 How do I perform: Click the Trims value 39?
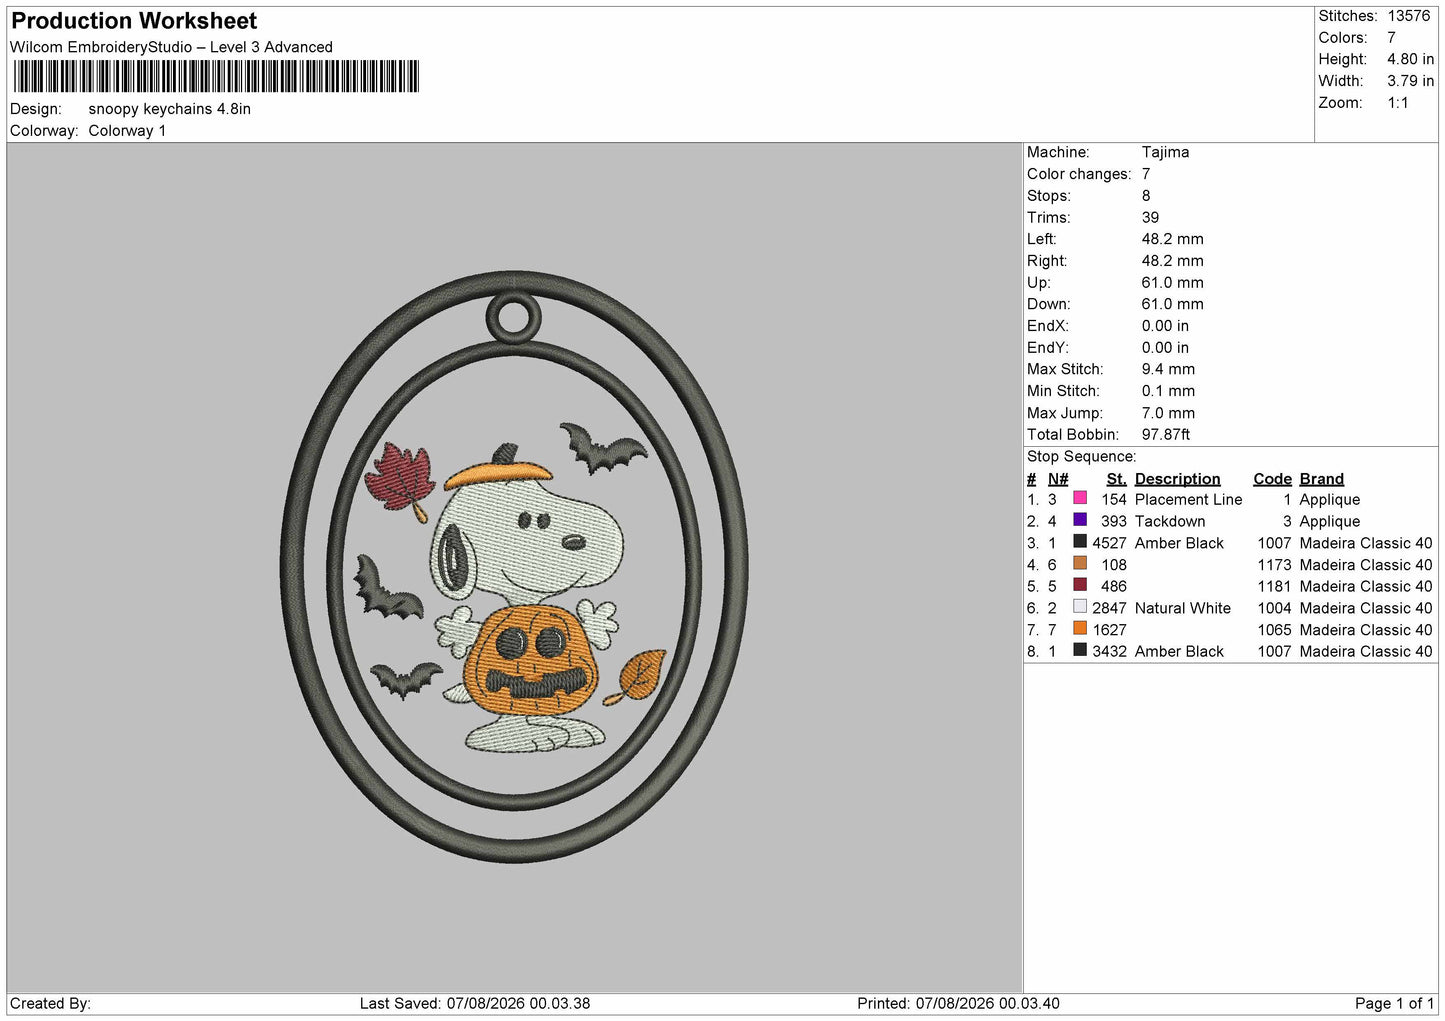click(x=1150, y=218)
